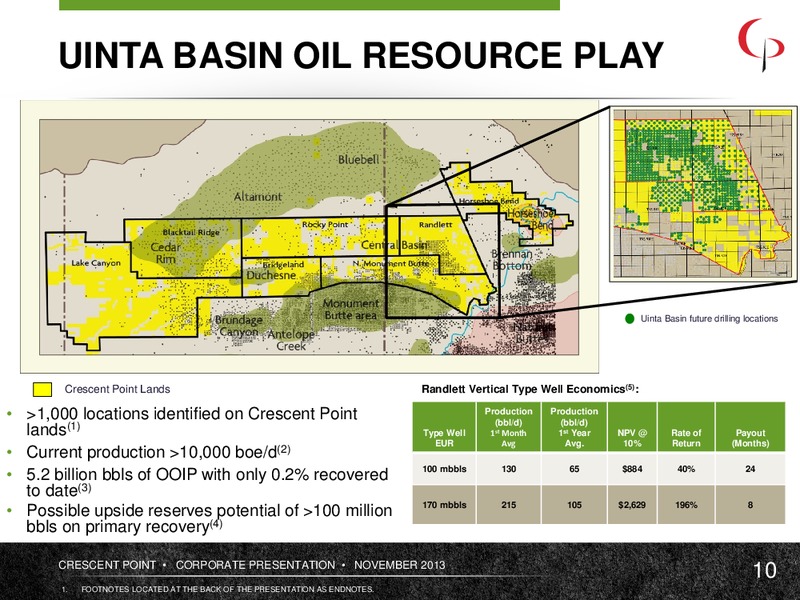Select the '>1,000 locations identified' bullet
This screenshot has height=600, width=800.
[192, 421]
